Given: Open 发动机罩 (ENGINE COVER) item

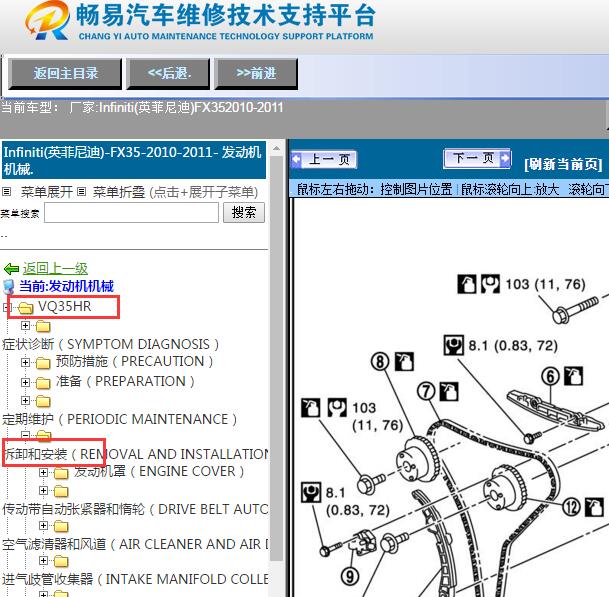Looking at the screenshot, I should tap(159, 471).
